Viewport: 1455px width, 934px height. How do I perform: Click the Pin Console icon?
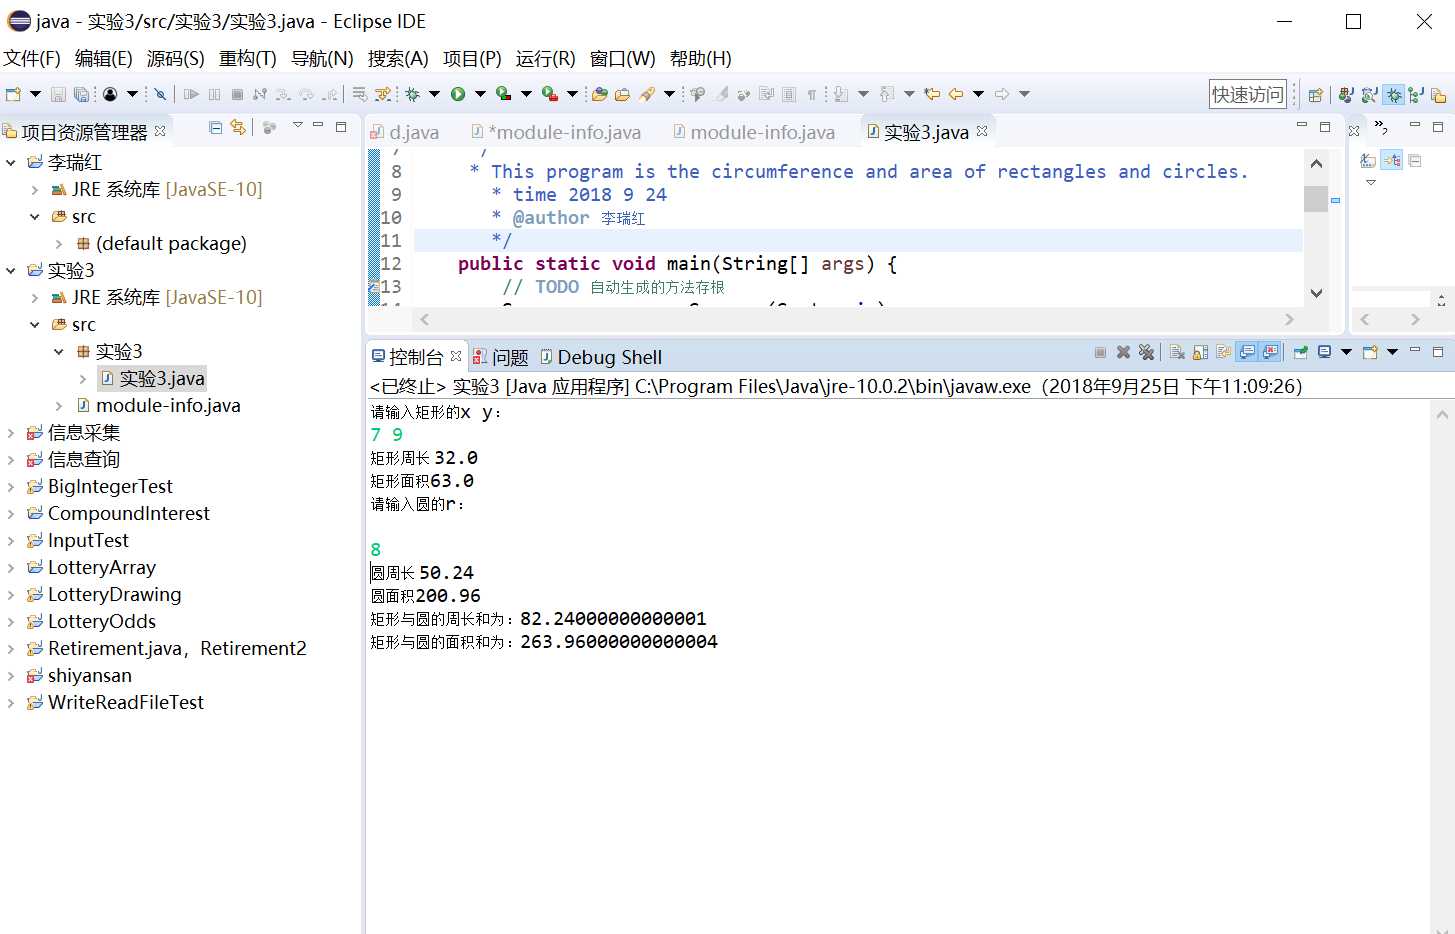point(1301,352)
